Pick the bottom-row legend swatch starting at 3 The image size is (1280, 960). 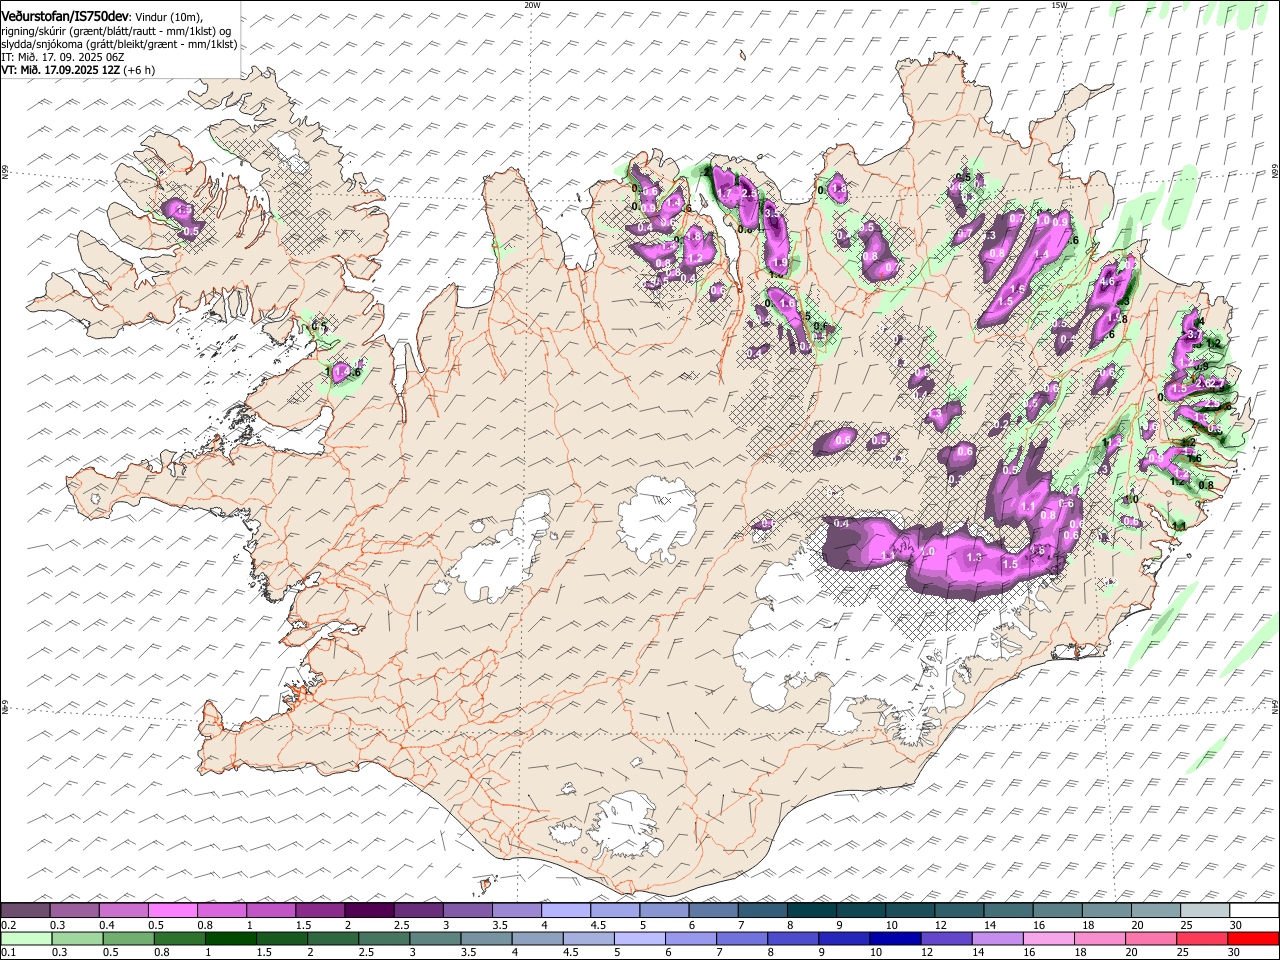[435, 939]
